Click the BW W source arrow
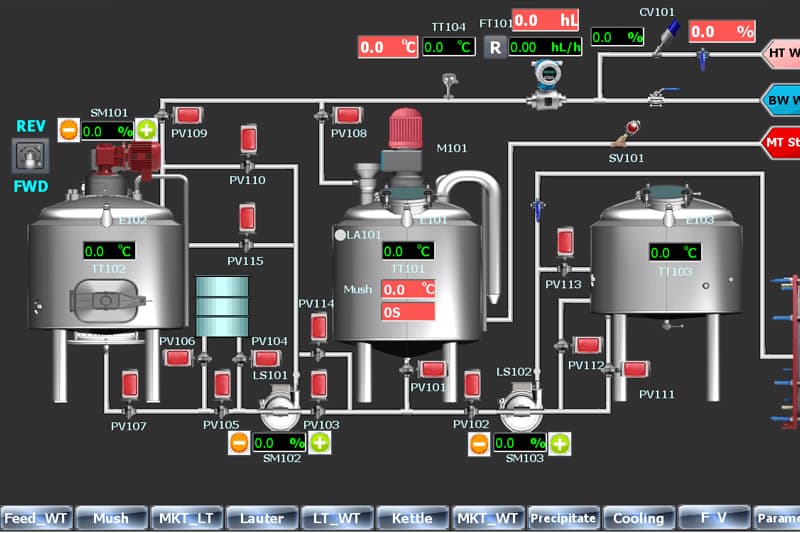This screenshot has height=533, width=800. 781,100
